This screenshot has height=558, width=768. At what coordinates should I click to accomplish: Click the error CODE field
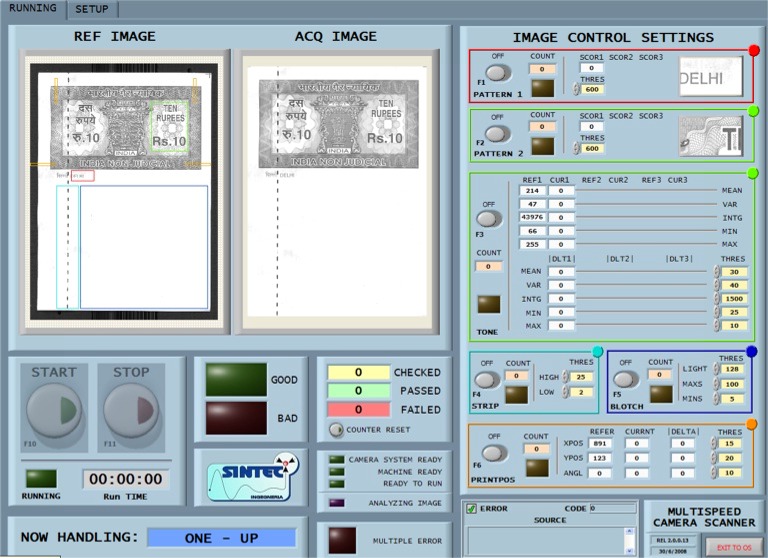pos(613,509)
